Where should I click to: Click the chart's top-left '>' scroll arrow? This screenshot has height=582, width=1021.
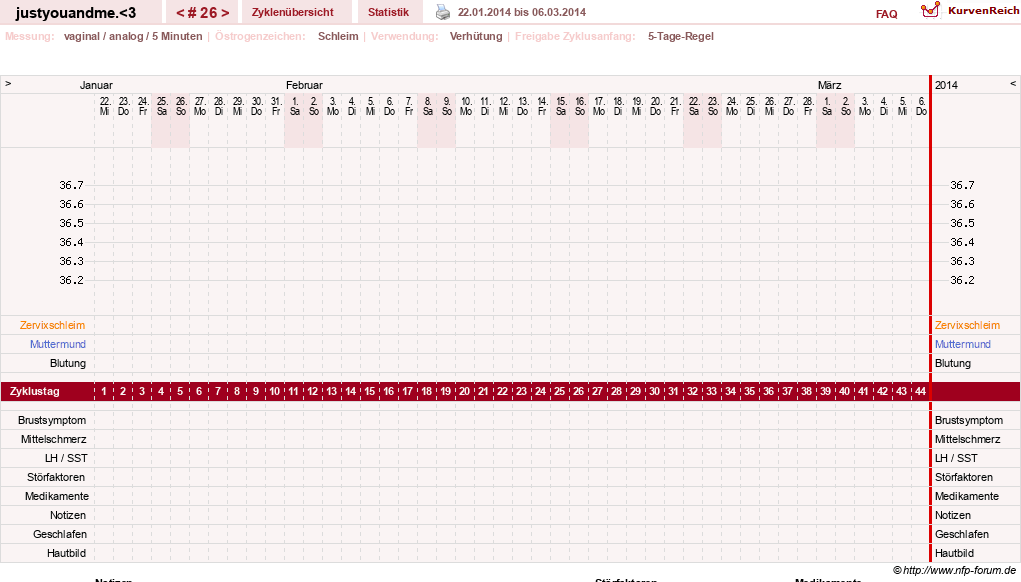coord(8,84)
